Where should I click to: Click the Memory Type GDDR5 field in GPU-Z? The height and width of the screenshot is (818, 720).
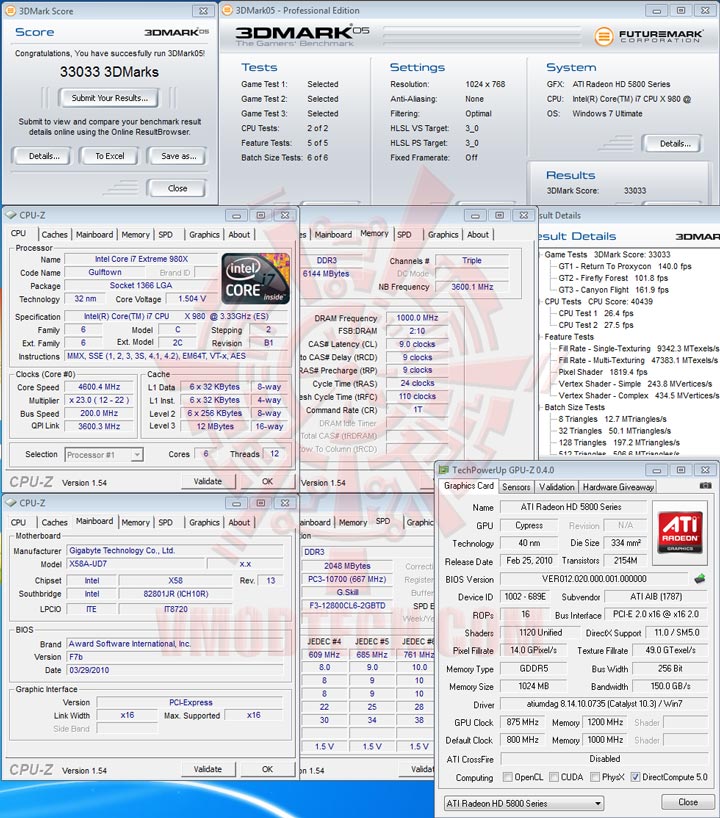point(533,669)
